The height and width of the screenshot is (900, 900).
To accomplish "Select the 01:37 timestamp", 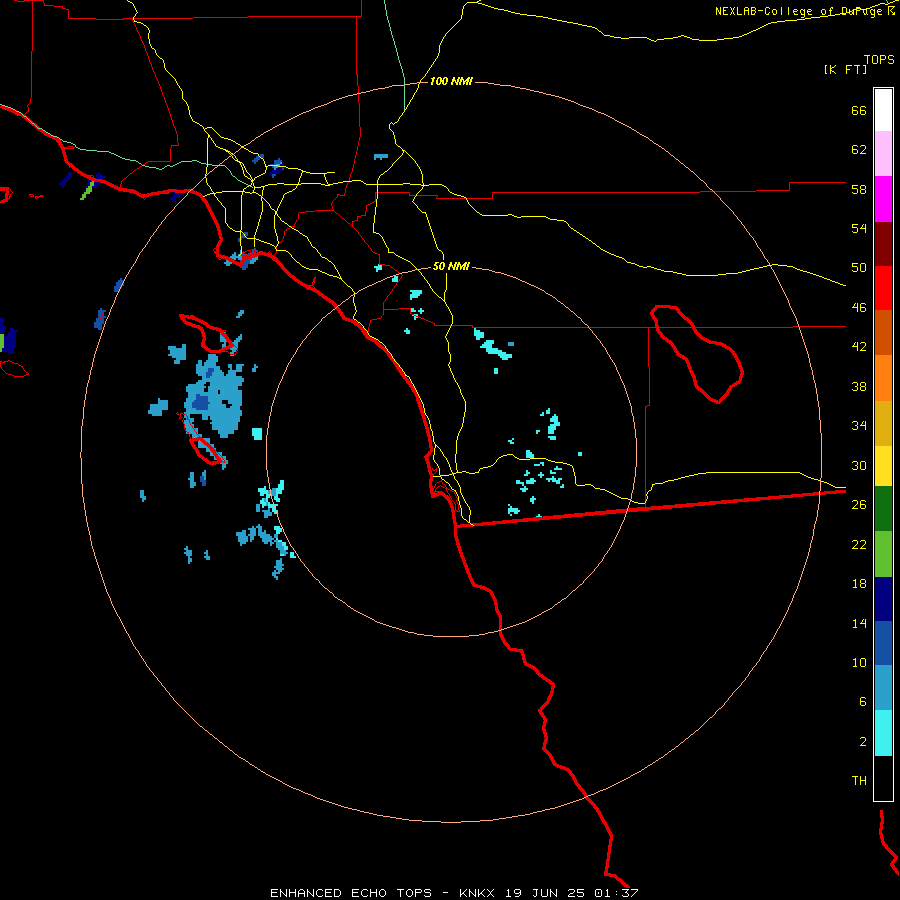I will coord(616,893).
